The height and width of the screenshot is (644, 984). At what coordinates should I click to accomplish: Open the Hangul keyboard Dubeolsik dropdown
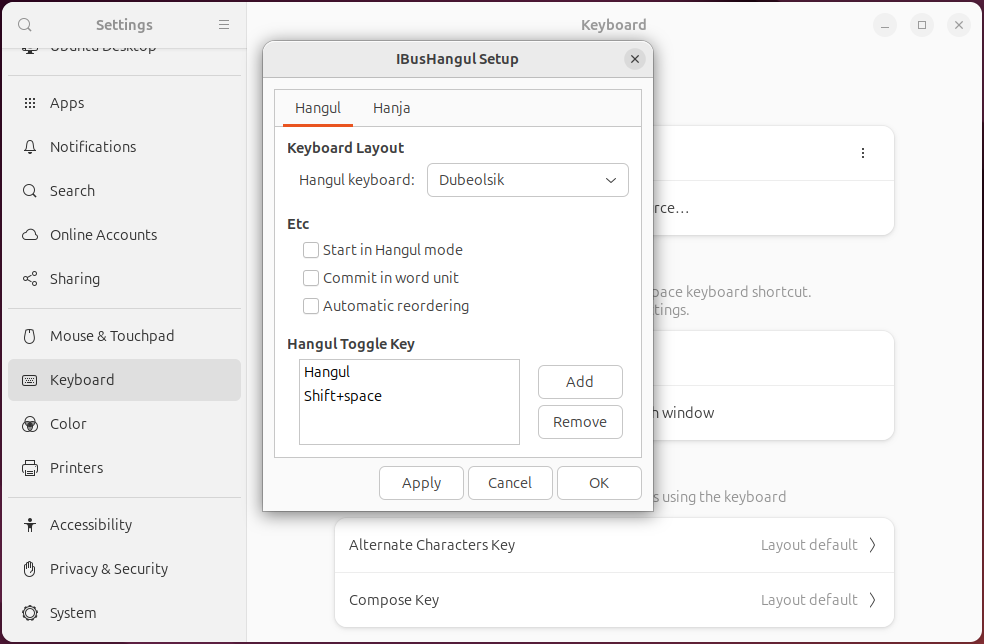[x=528, y=180]
